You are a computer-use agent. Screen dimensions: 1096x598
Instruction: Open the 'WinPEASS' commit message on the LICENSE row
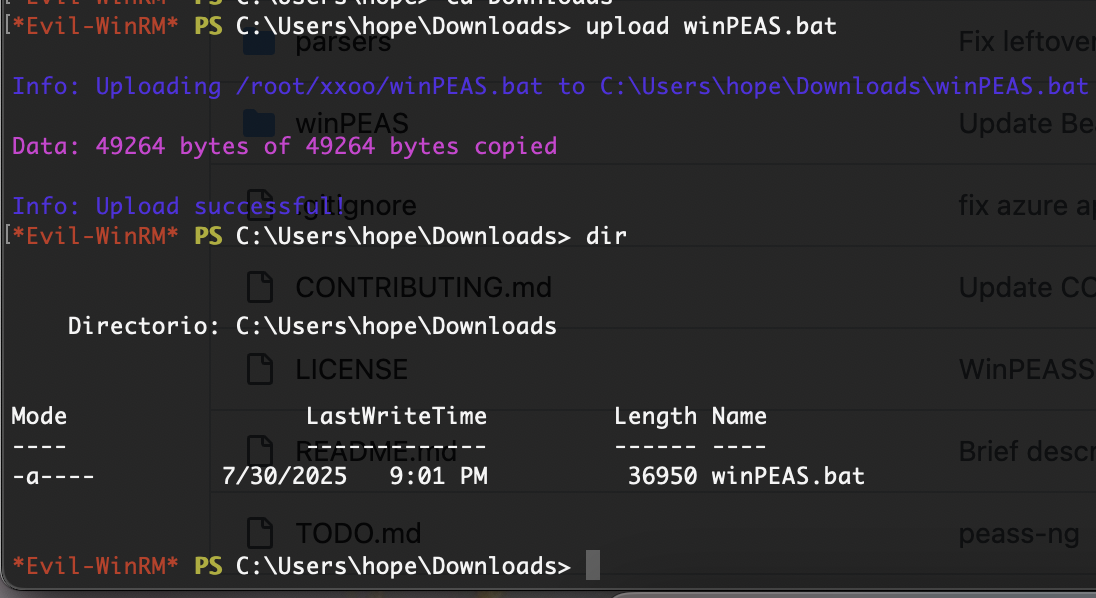click(1027, 370)
